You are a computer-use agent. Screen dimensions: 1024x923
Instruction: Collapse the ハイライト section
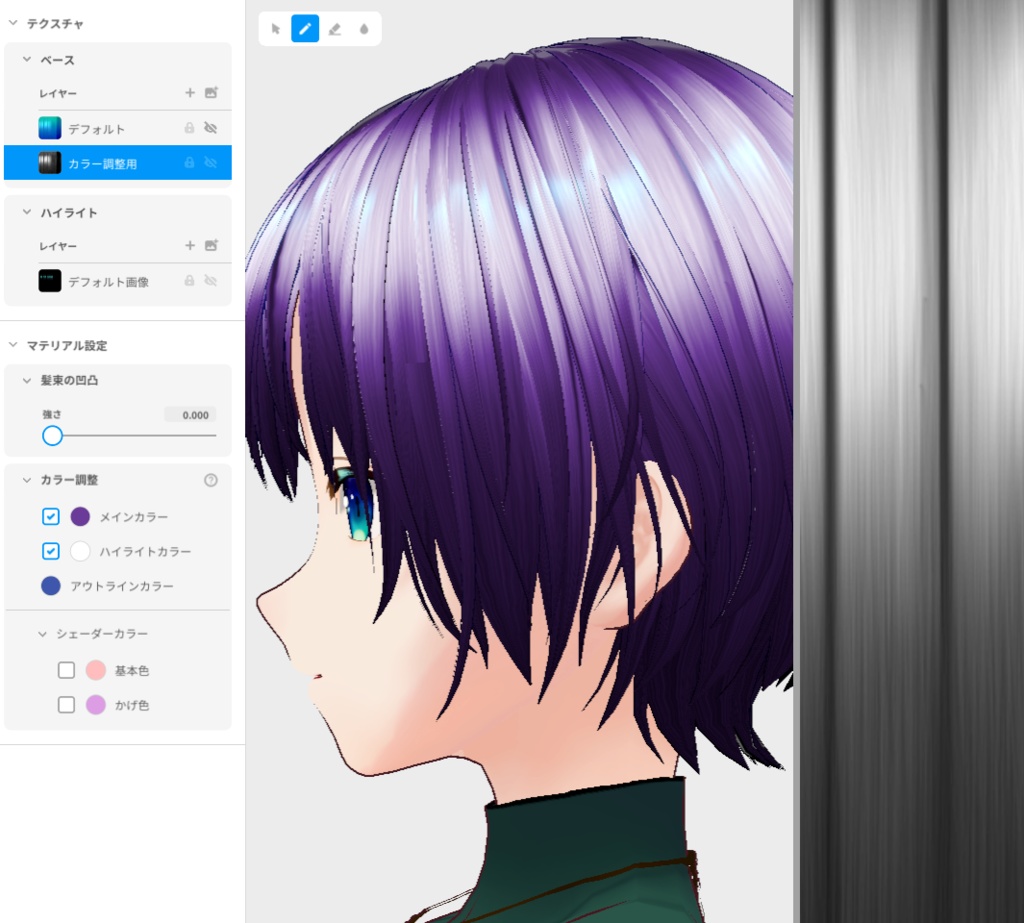coord(28,212)
